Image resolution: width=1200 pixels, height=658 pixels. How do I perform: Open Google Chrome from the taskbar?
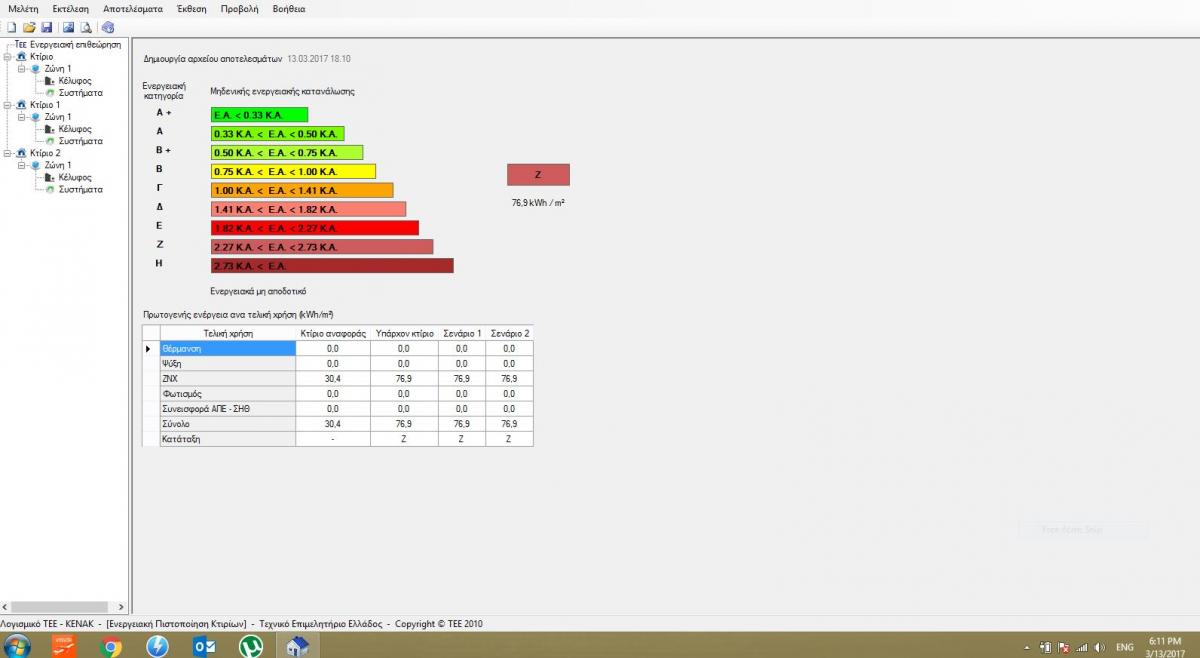tap(112, 646)
